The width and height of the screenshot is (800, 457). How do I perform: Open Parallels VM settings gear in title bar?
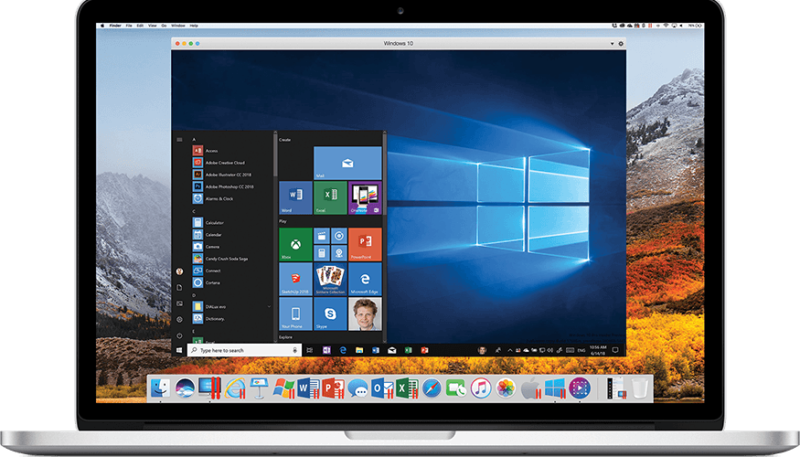coord(620,44)
